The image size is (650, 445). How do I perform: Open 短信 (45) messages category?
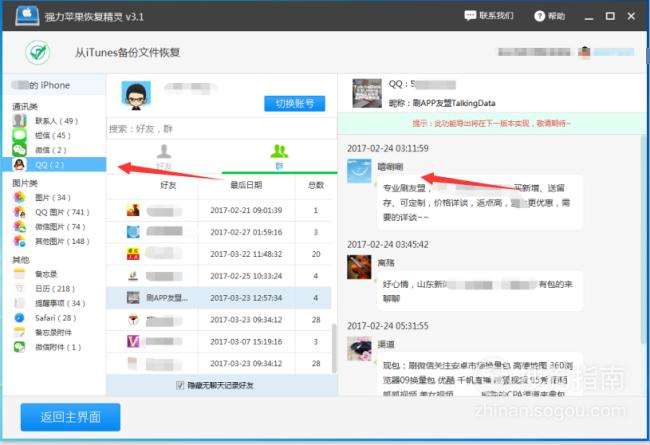coord(52,136)
